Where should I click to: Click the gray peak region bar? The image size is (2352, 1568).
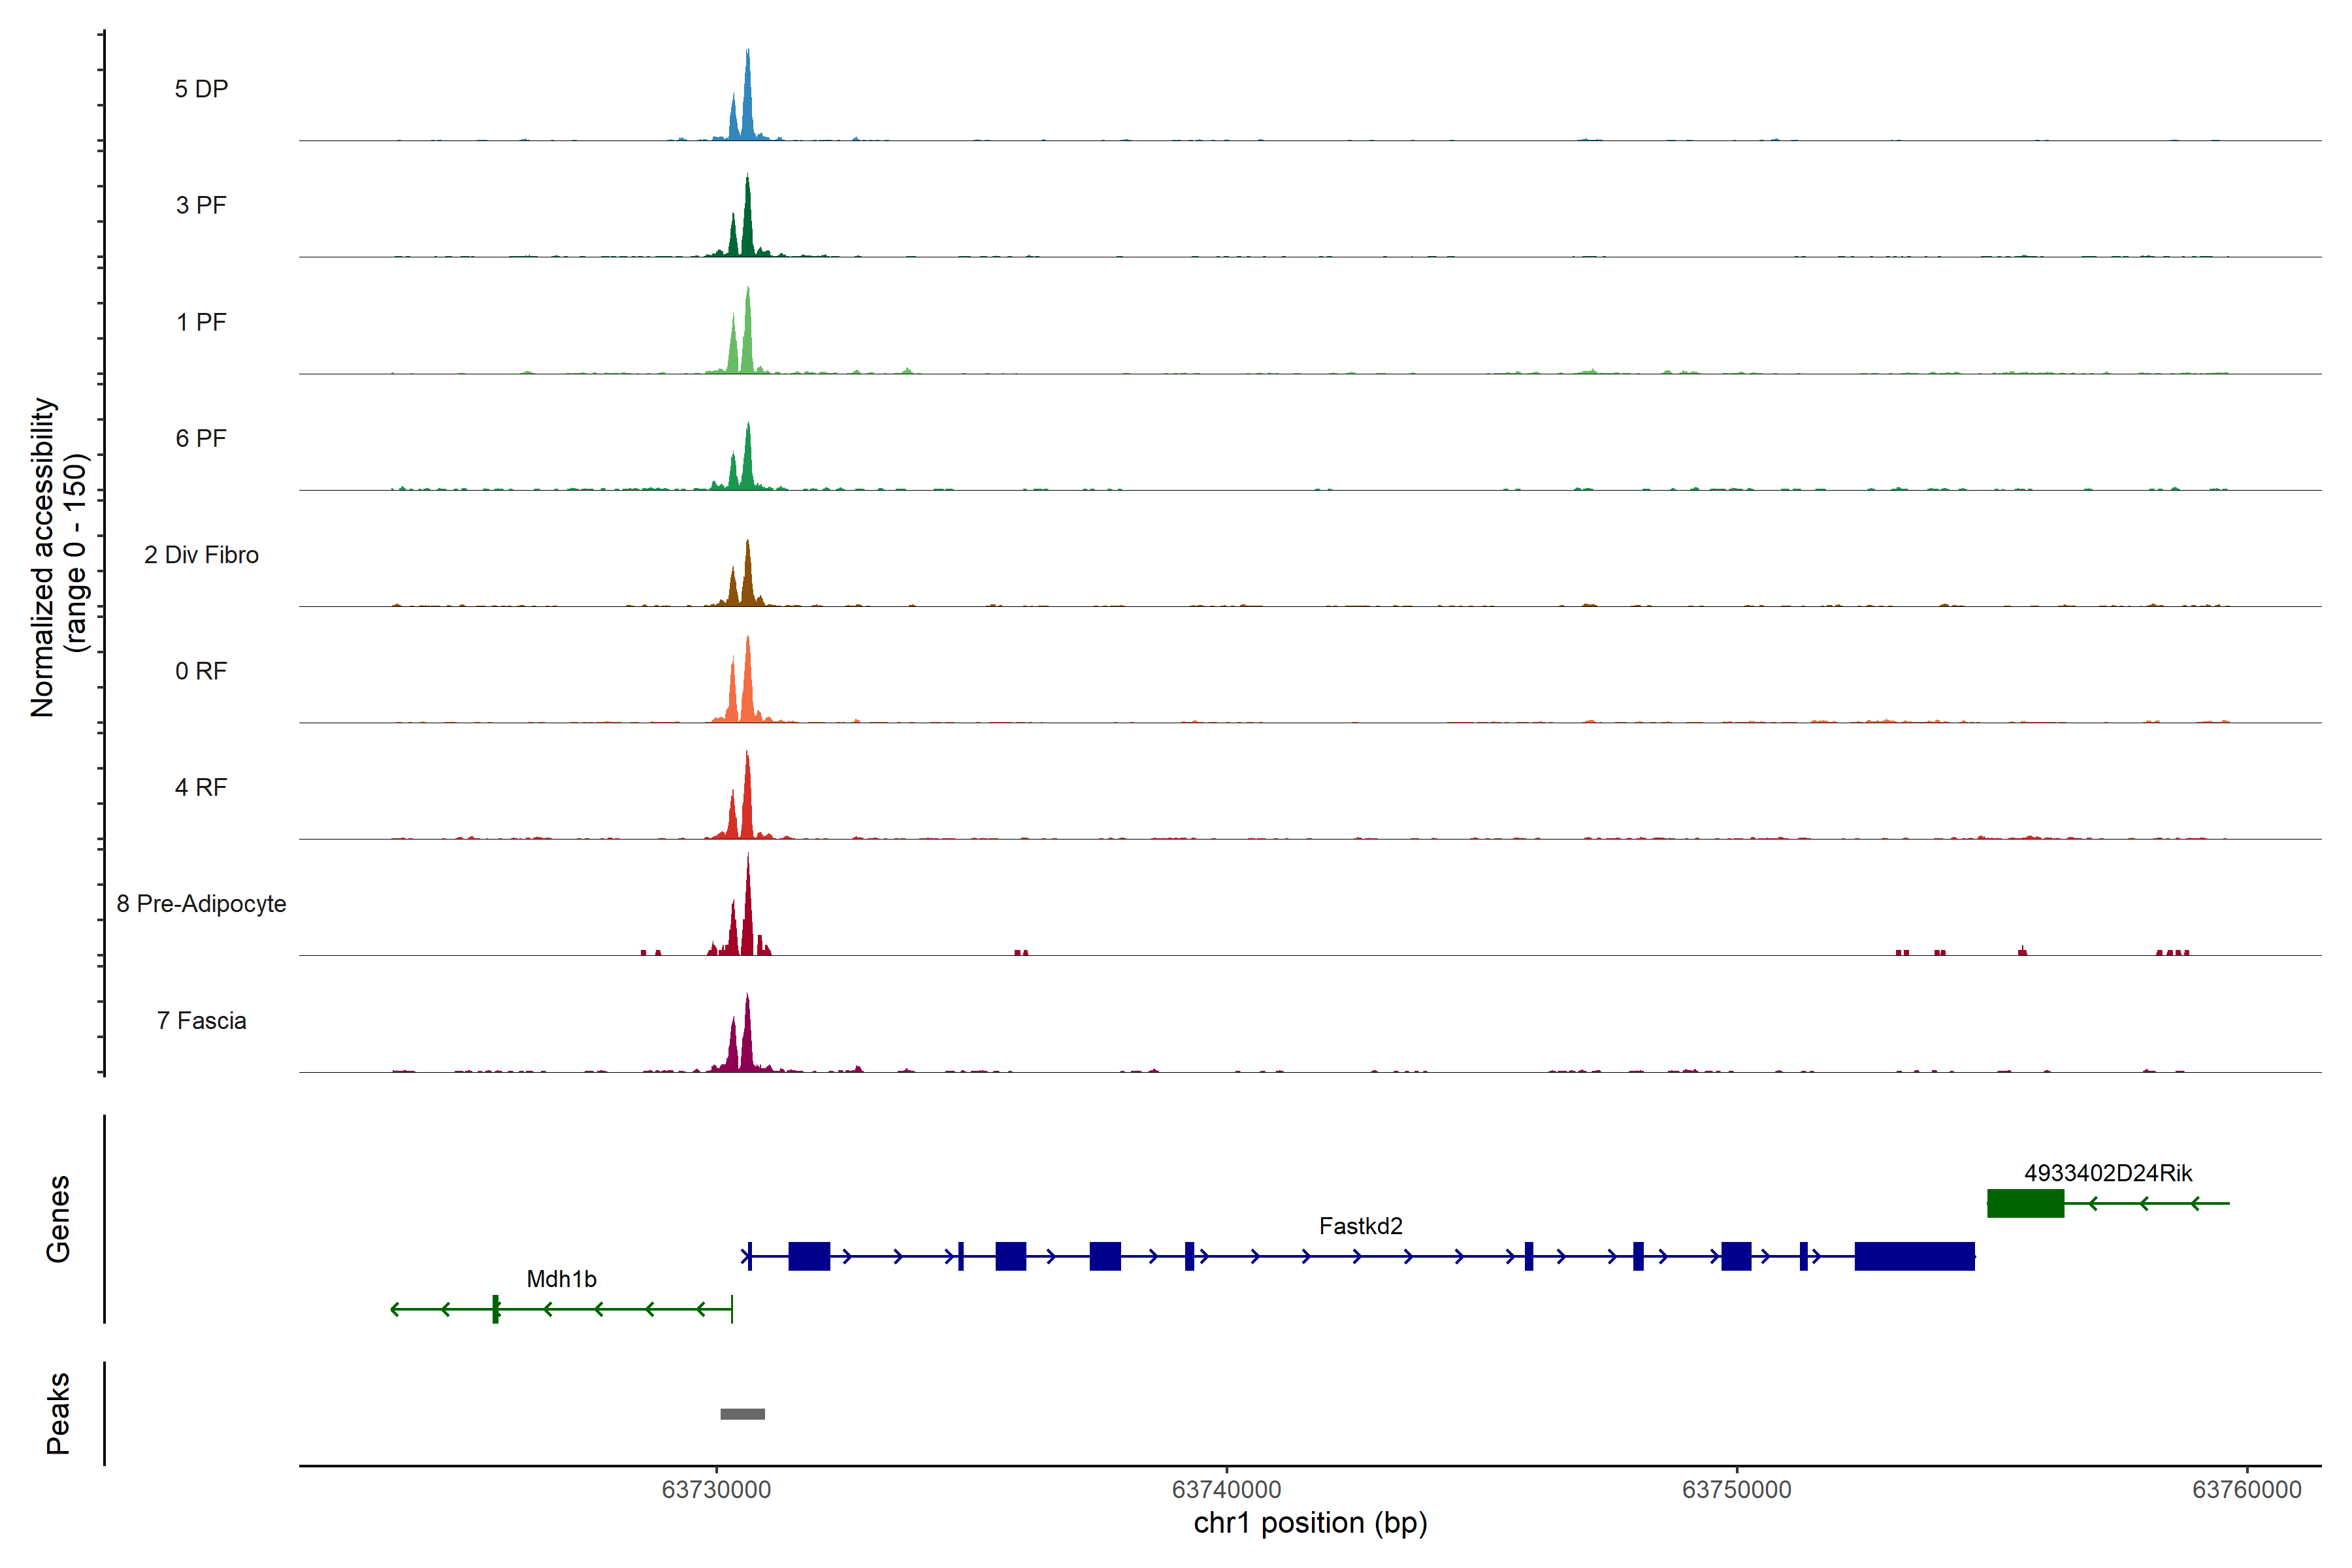pos(742,1414)
